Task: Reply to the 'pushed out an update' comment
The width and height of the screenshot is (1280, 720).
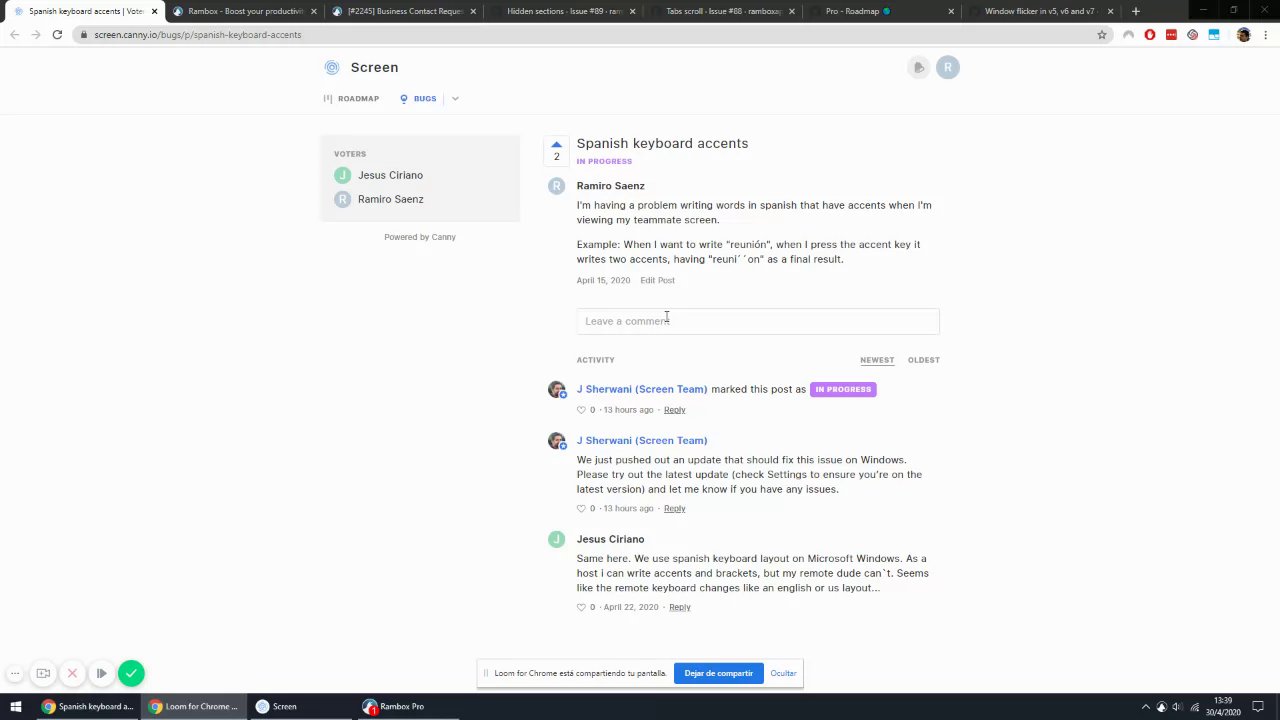Action: click(x=675, y=509)
